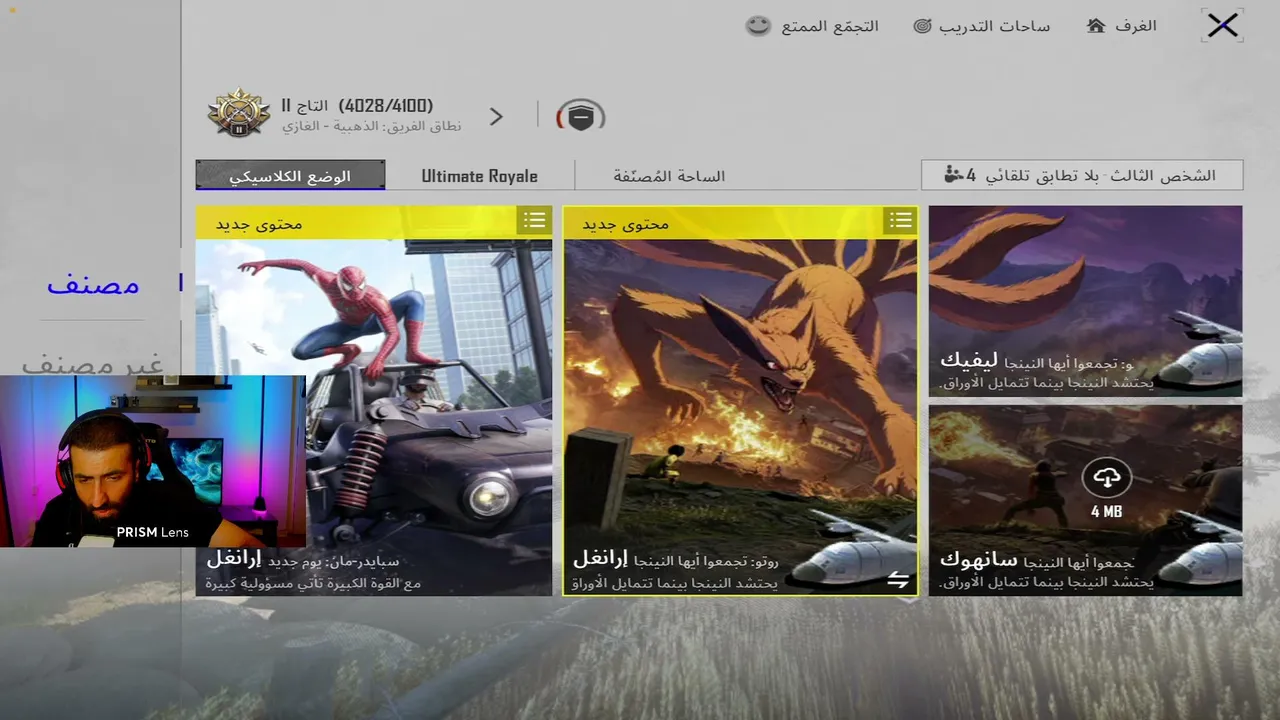The image size is (1280, 720).
Task: Switch to the الساحة المصنّفة tab
Action: [x=669, y=176]
